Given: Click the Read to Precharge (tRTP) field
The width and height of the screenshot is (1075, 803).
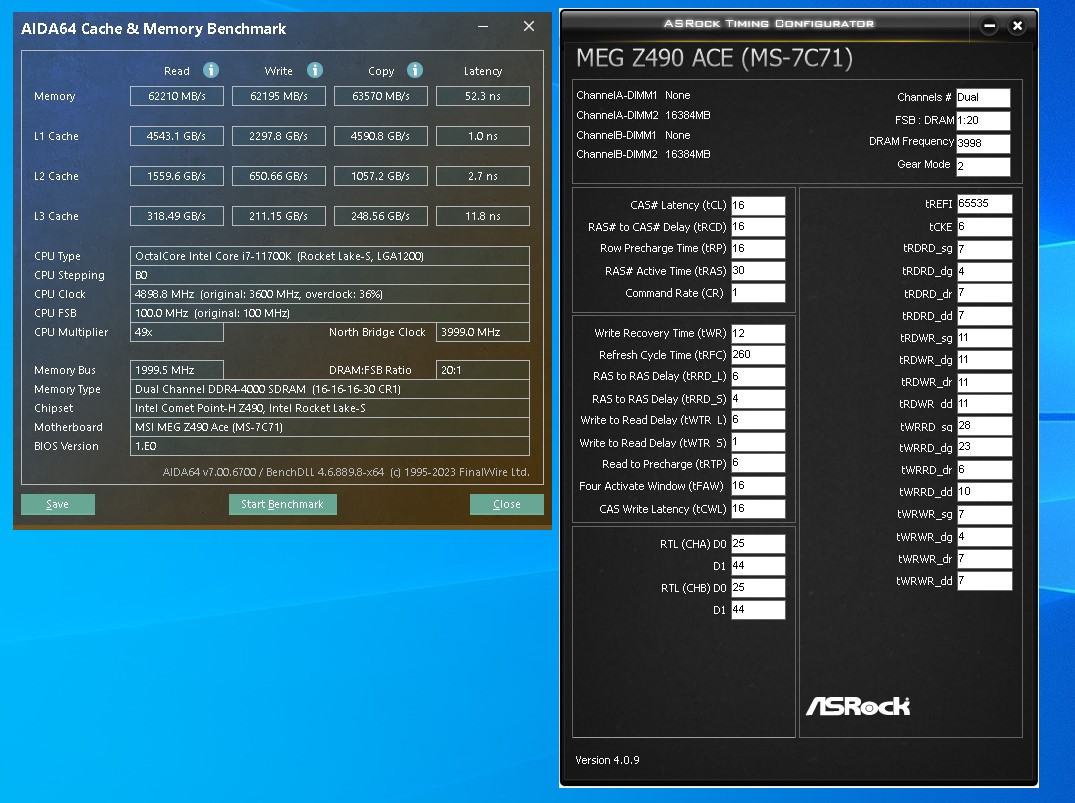Looking at the screenshot, I should pyautogui.click(x=758, y=464).
